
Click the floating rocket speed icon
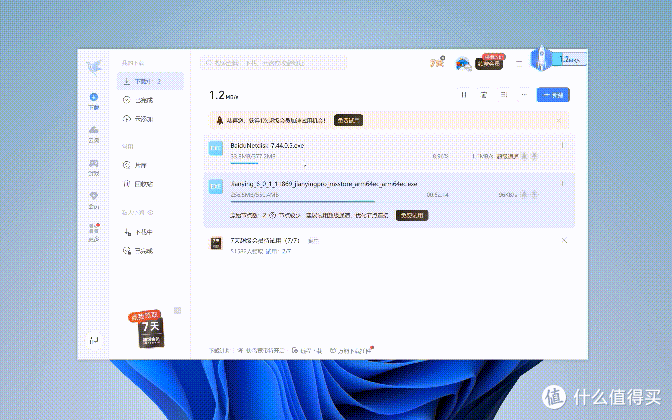(541, 59)
